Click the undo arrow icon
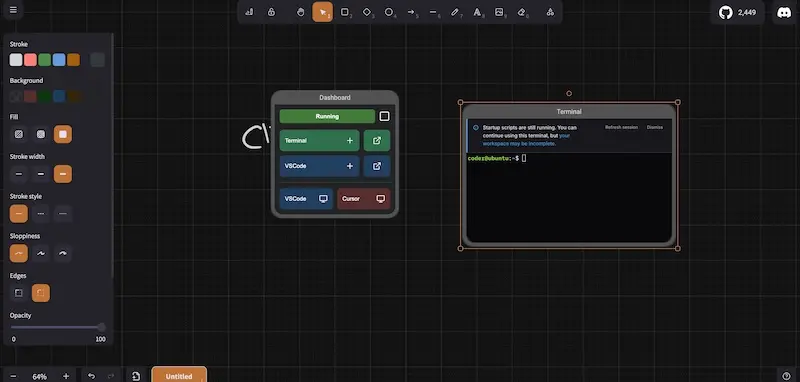 pyautogui.click(x=91, y=376)
